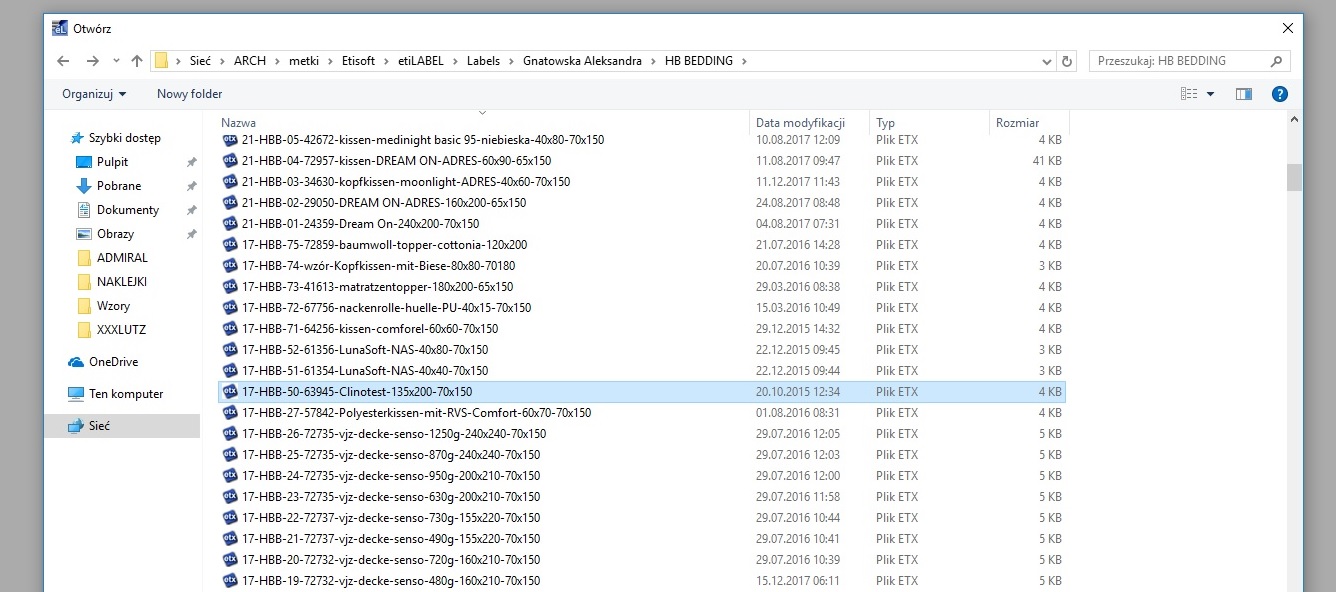This screenshot has height=592, width=1336.
Task: Open Pobrane downloads folder
Action: (x=118, y=186)
